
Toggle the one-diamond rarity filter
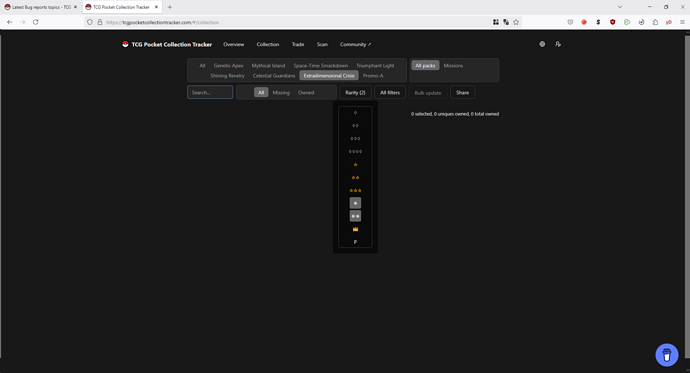(355, 113)
